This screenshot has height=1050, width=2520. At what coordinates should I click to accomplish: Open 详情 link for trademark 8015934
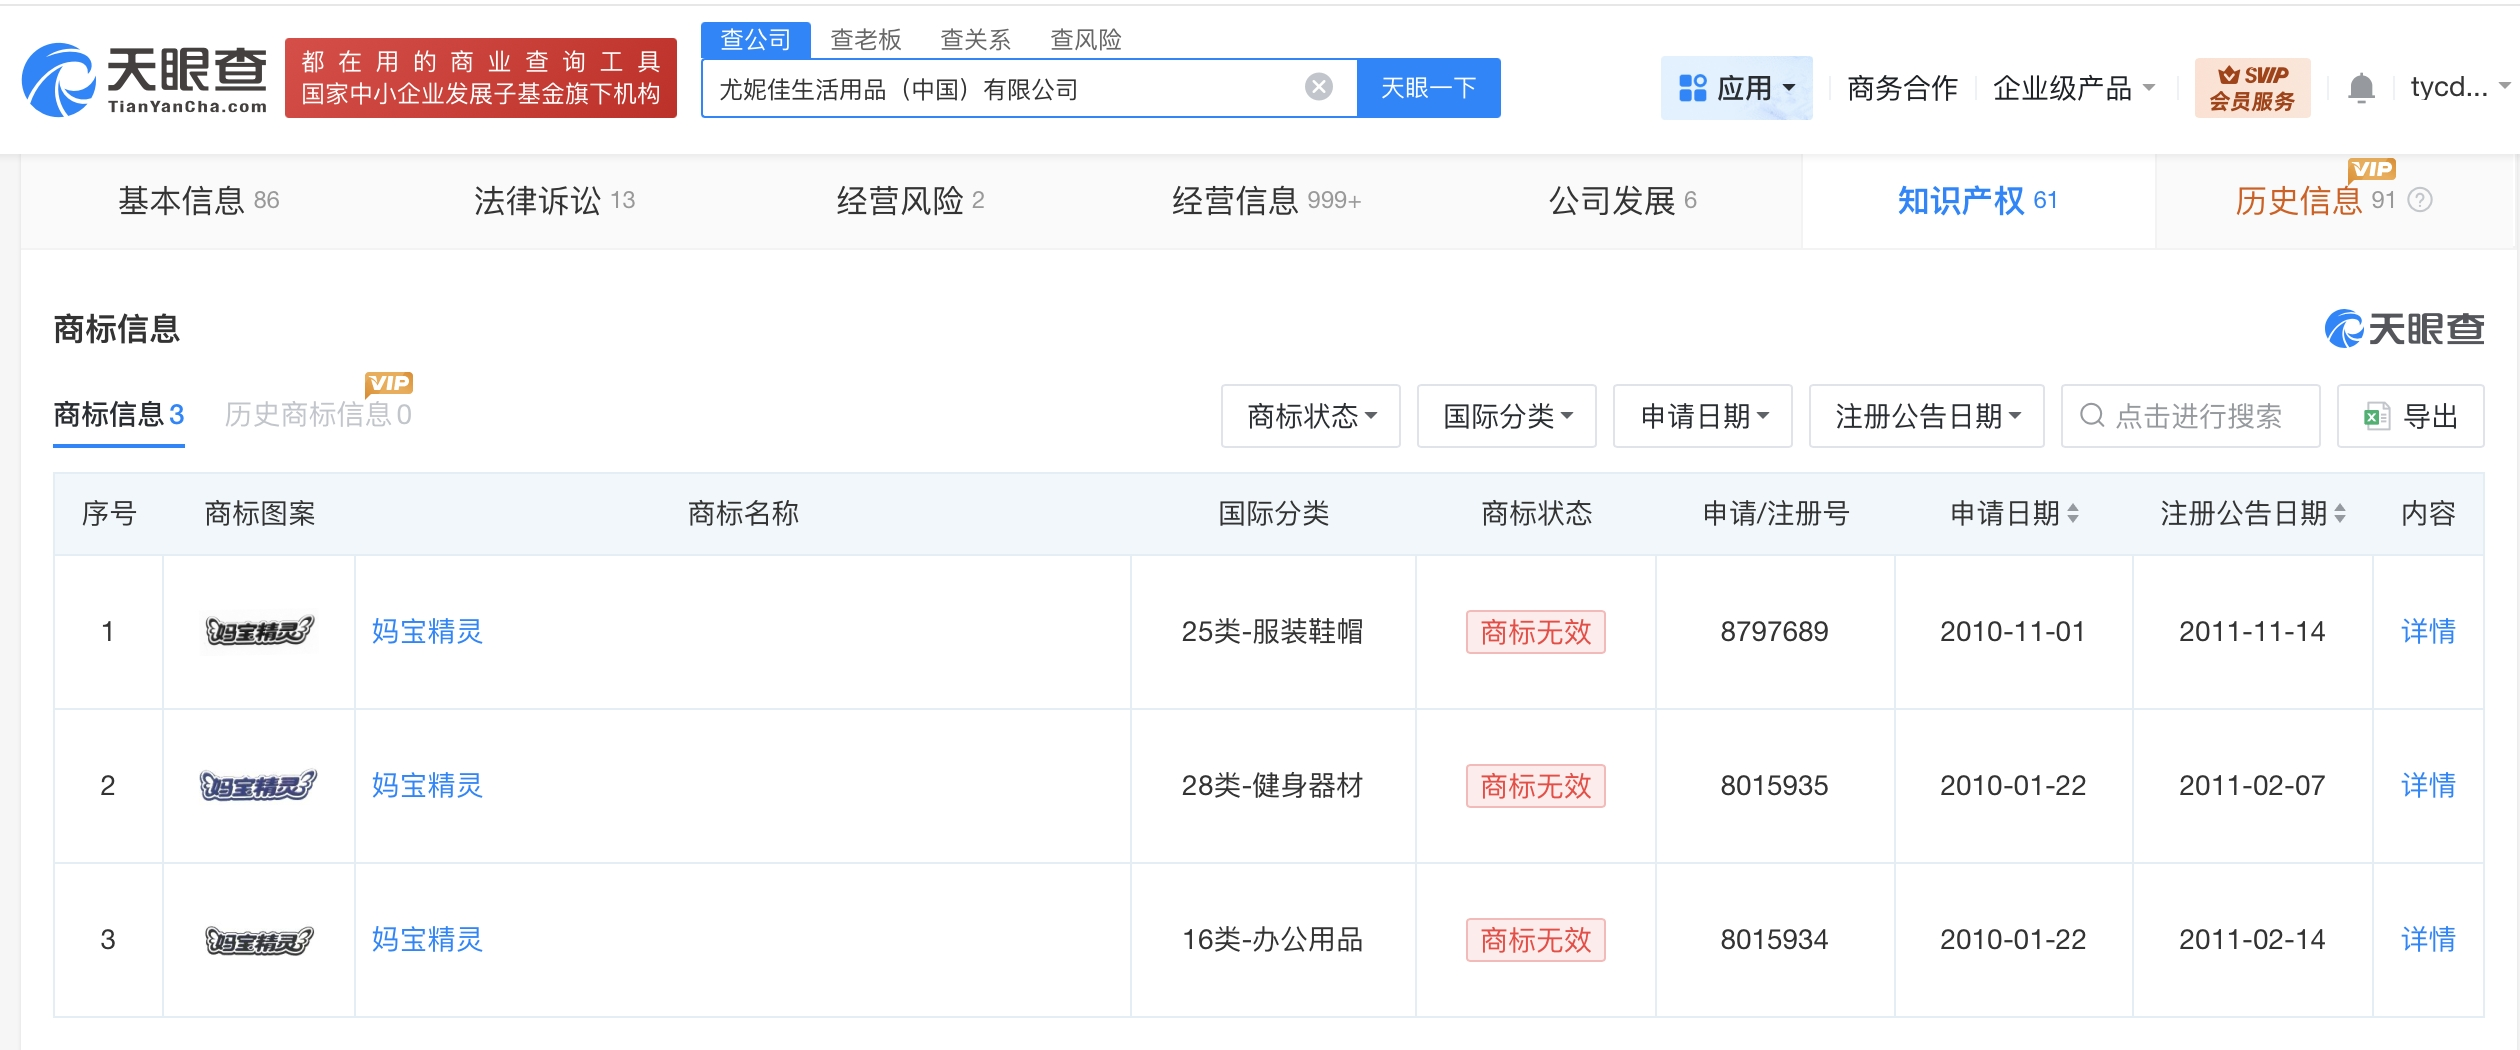(x=2427, y=940)
